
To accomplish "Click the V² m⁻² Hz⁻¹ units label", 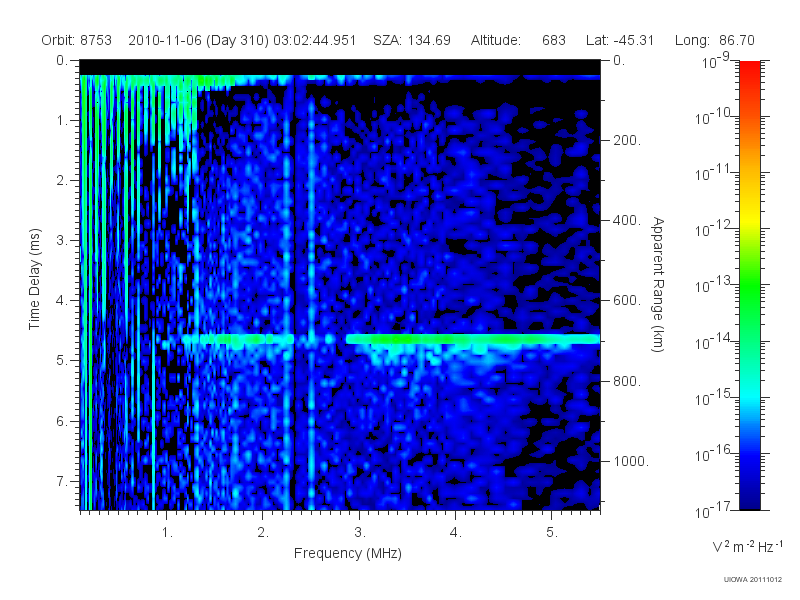I will [747, 546].
